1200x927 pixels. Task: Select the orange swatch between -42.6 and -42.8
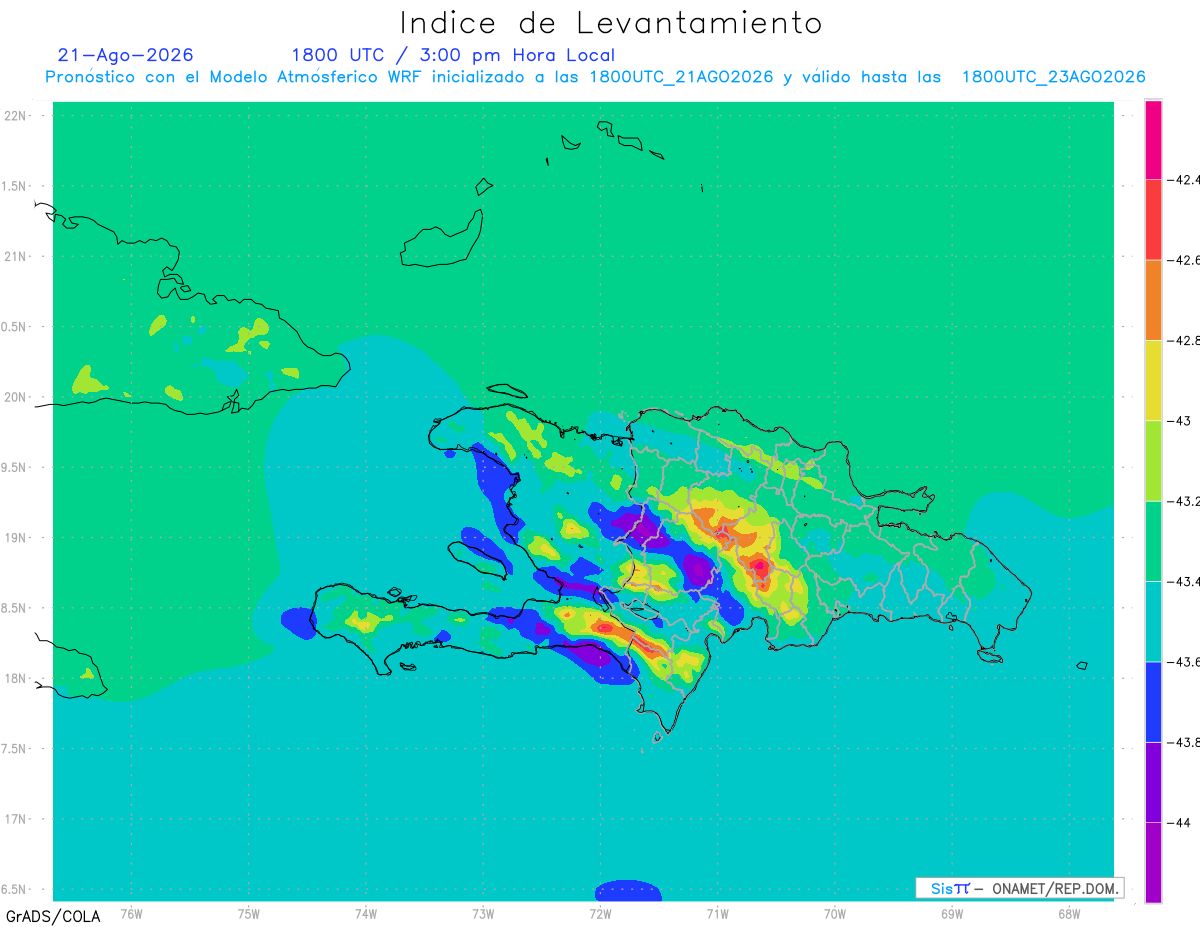point(1153,300)
